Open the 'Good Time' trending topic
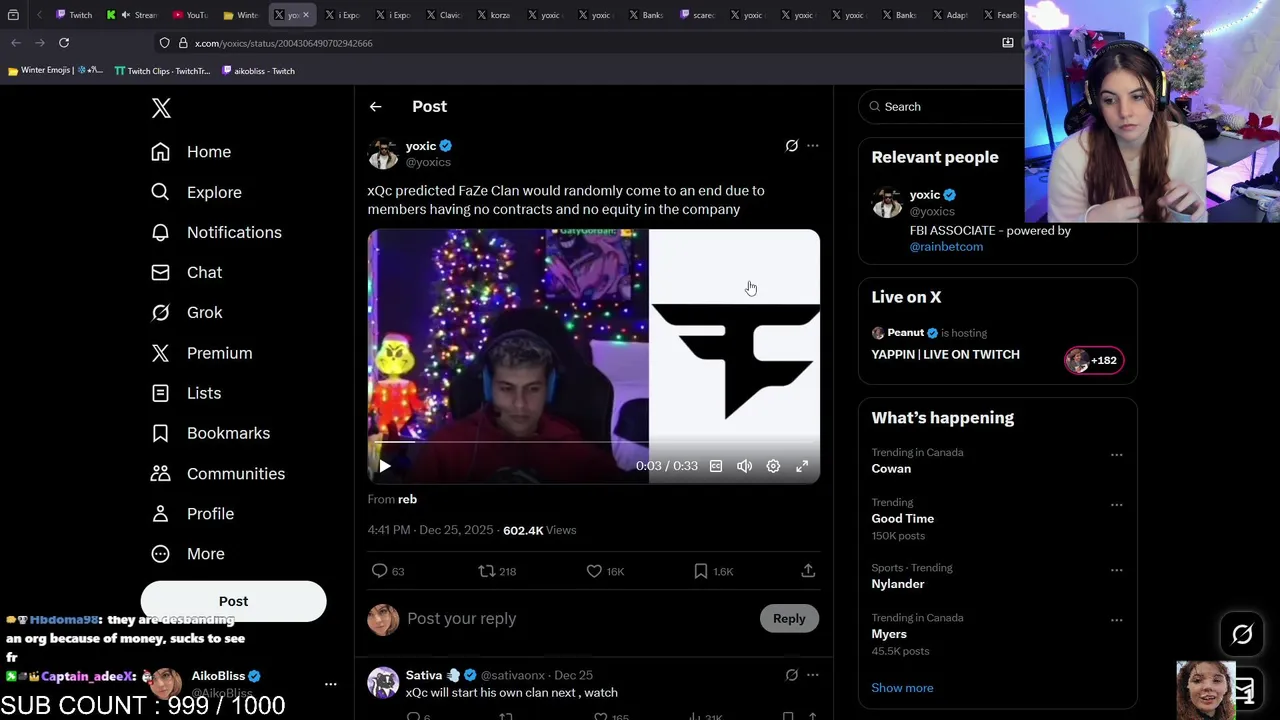The width and height of the screenshot is (1280, 720). (902, 518)
